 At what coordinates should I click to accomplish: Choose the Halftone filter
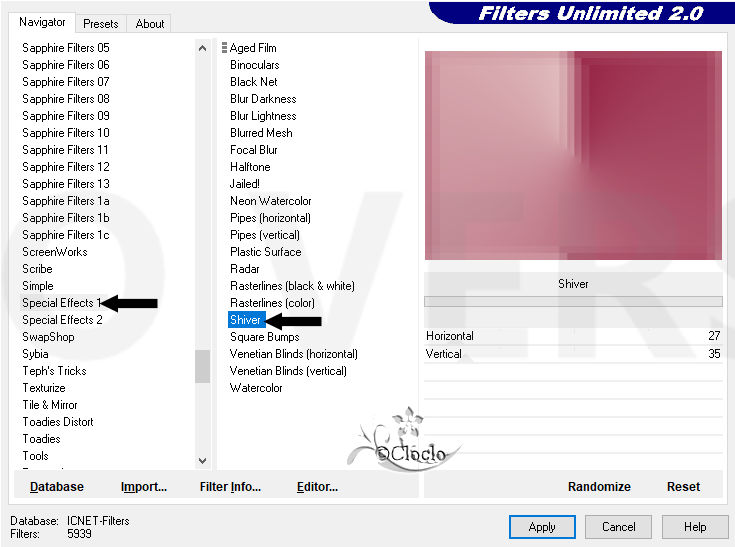250,167
